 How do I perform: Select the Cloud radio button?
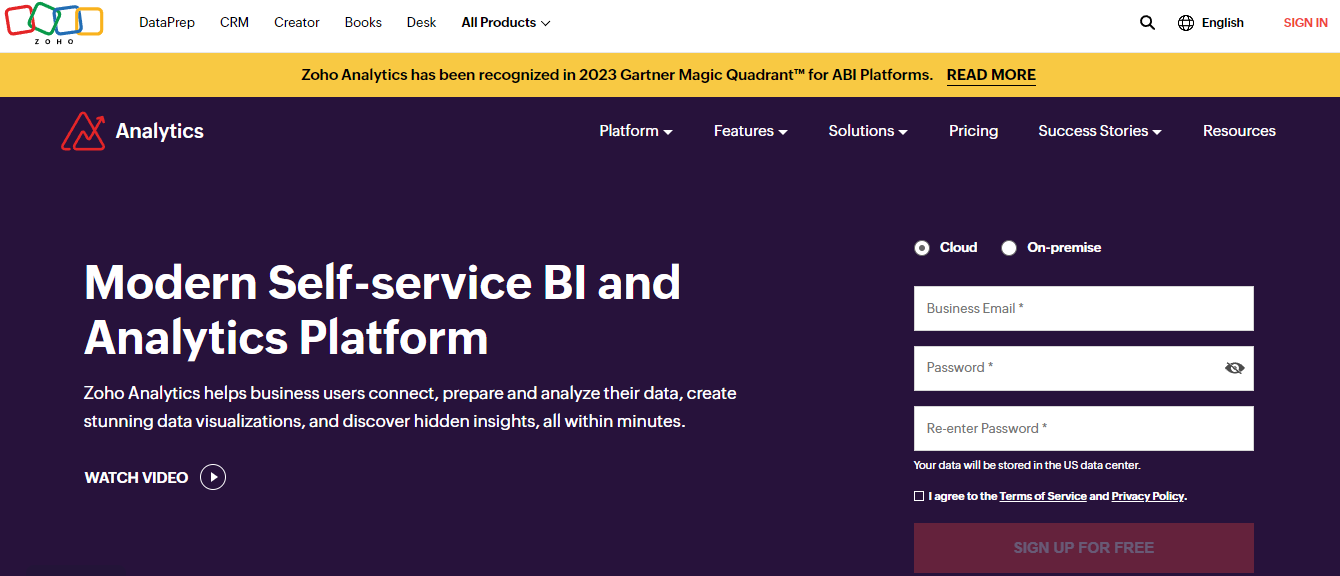pos(921,247)
